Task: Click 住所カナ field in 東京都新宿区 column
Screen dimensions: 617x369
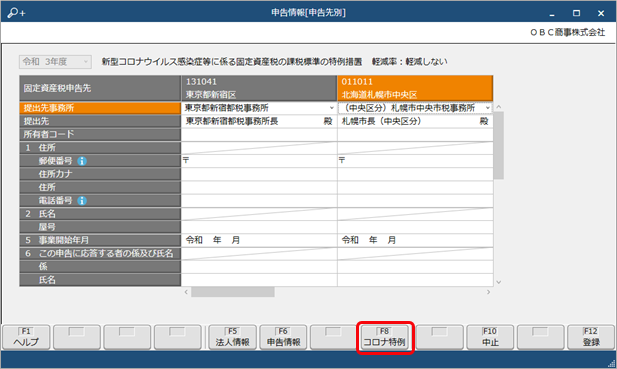Action: coord(259,174)
